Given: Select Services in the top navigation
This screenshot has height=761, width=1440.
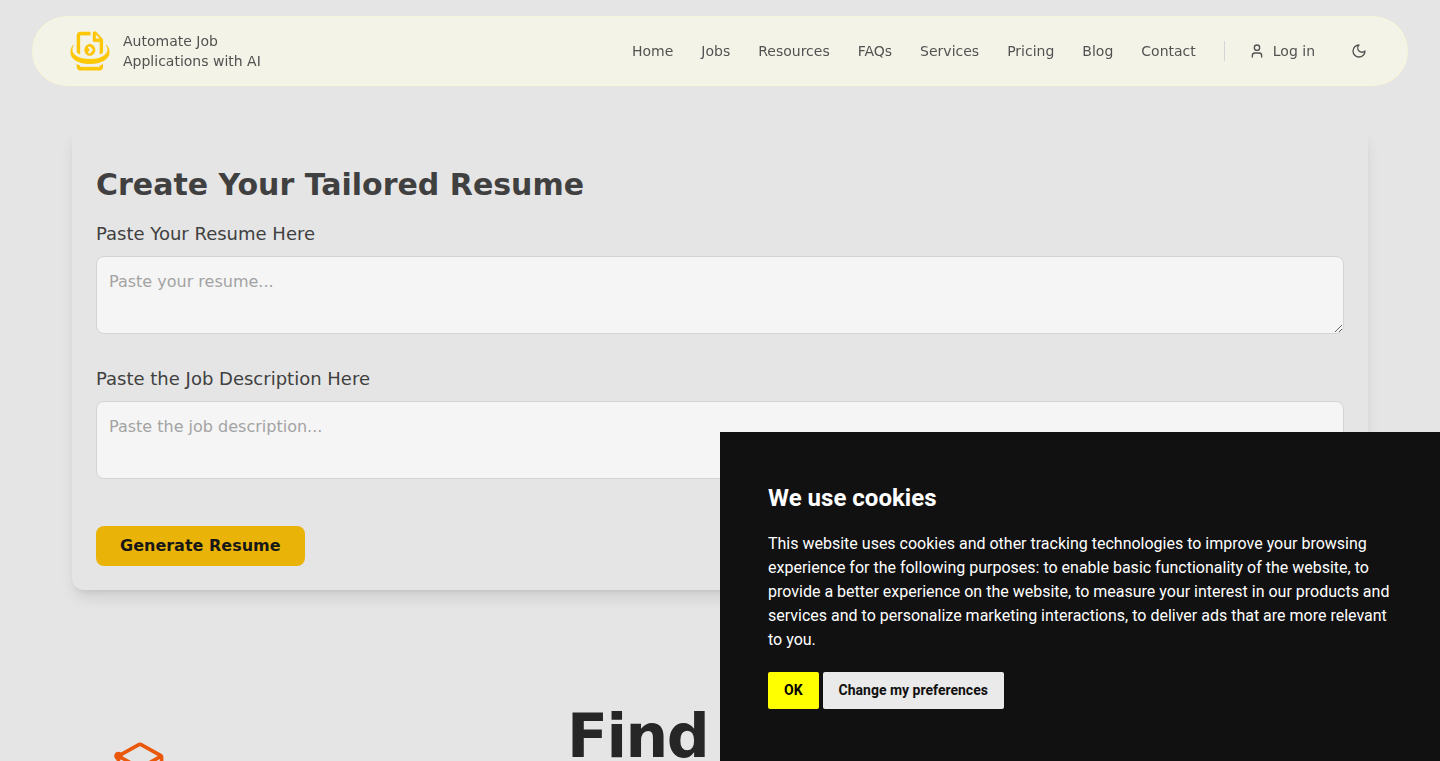Looking at the screenshot, I should click(949, 51).
